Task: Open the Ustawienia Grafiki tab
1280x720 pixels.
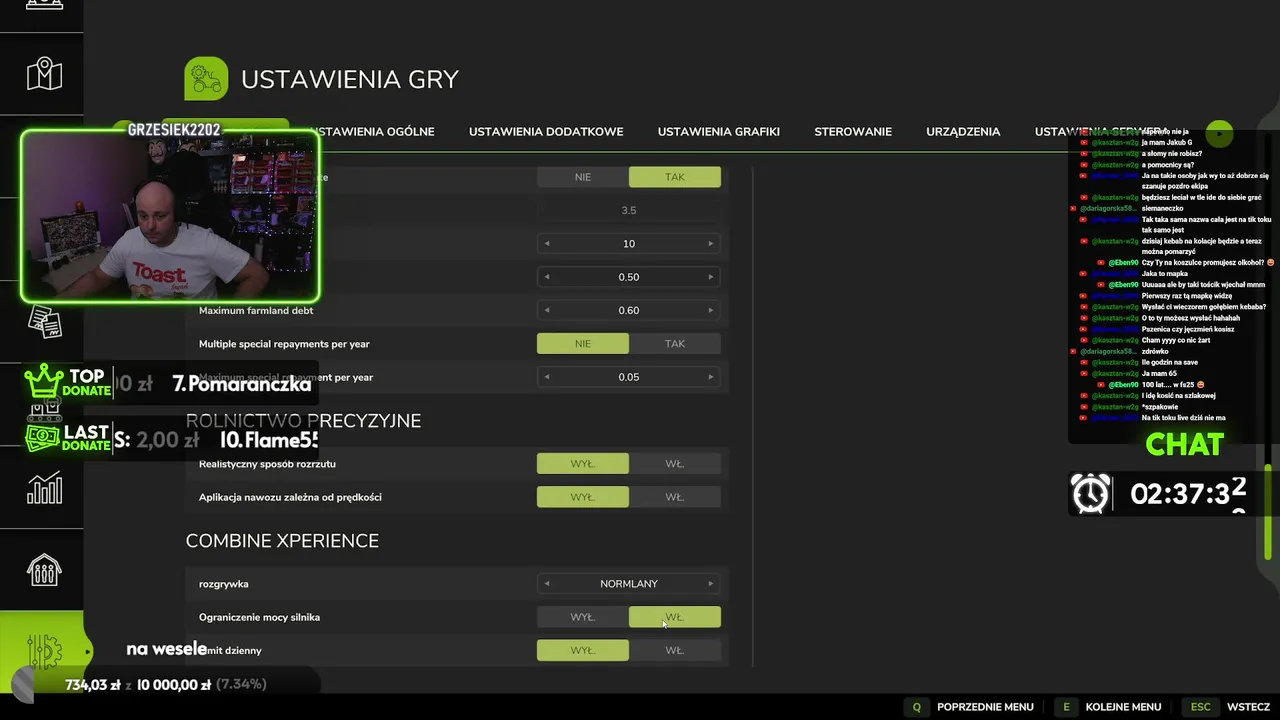Action: 719,132
